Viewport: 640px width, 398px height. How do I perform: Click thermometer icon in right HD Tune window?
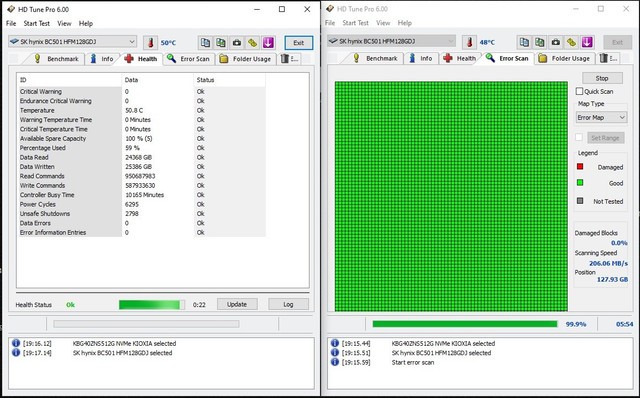tap(469, 42)
